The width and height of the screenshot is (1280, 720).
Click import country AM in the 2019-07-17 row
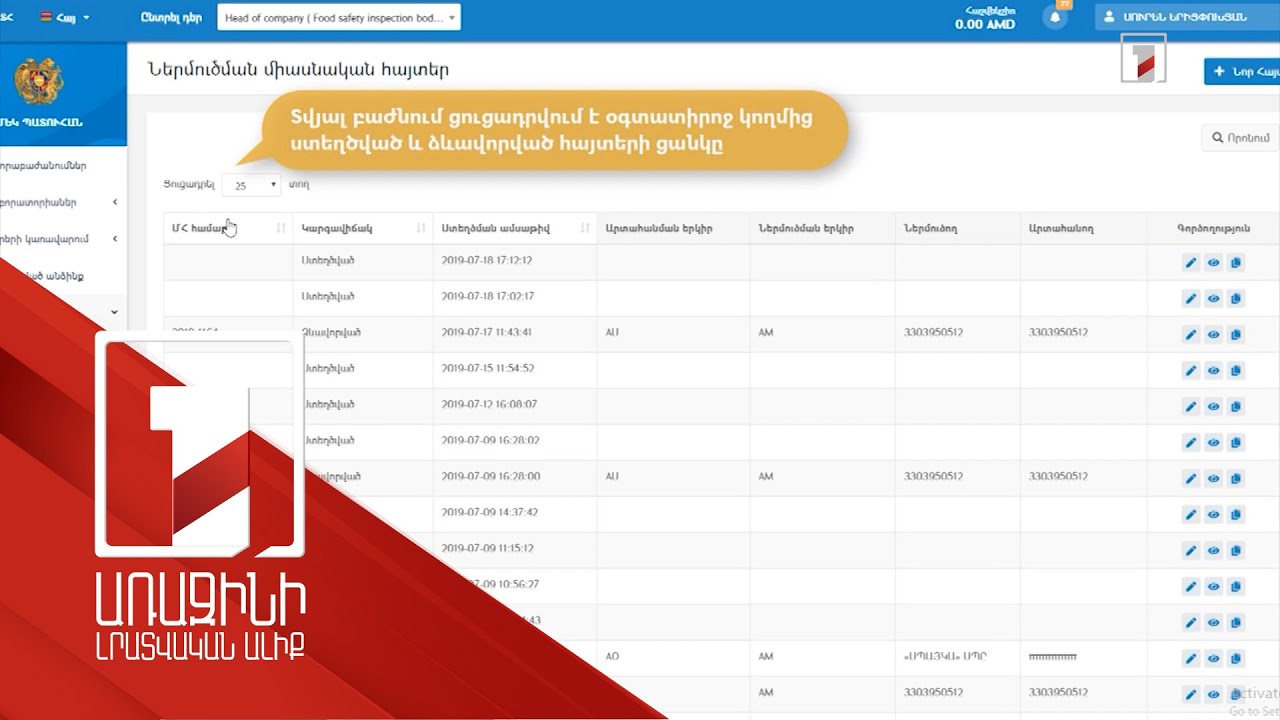[x=766, y=332]
